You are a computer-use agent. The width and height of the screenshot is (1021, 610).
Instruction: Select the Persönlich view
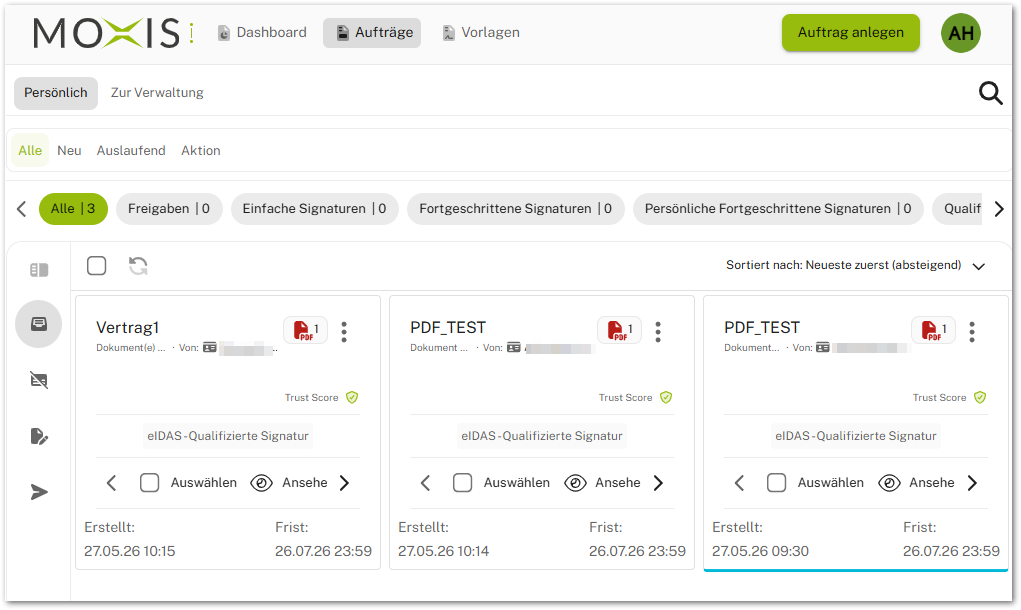pos(56,93)
